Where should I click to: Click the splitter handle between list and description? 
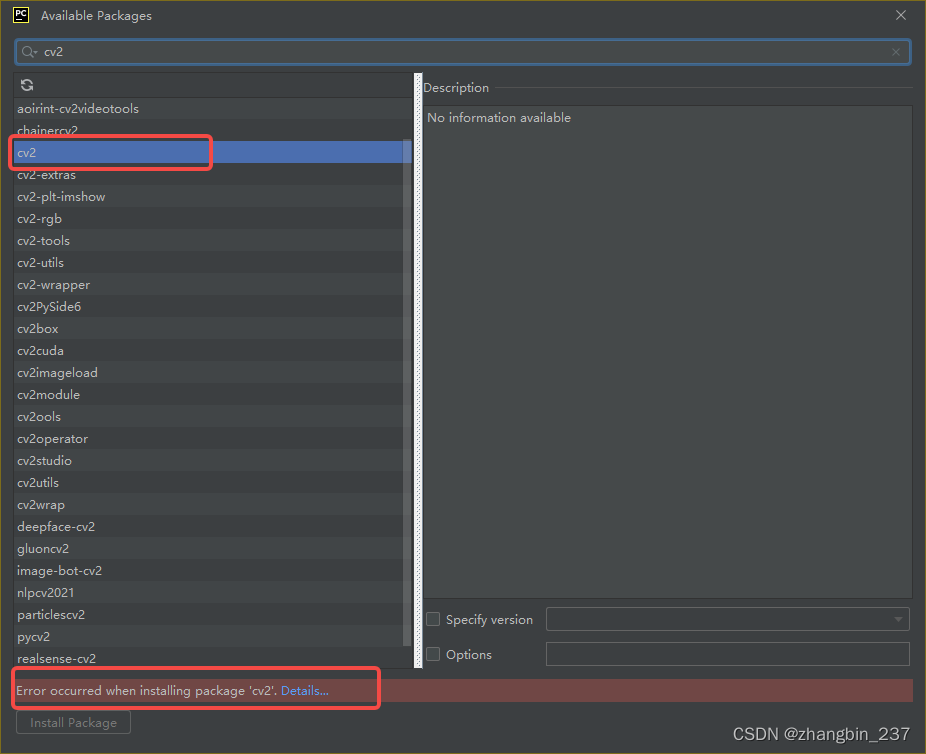click(418, 370)
